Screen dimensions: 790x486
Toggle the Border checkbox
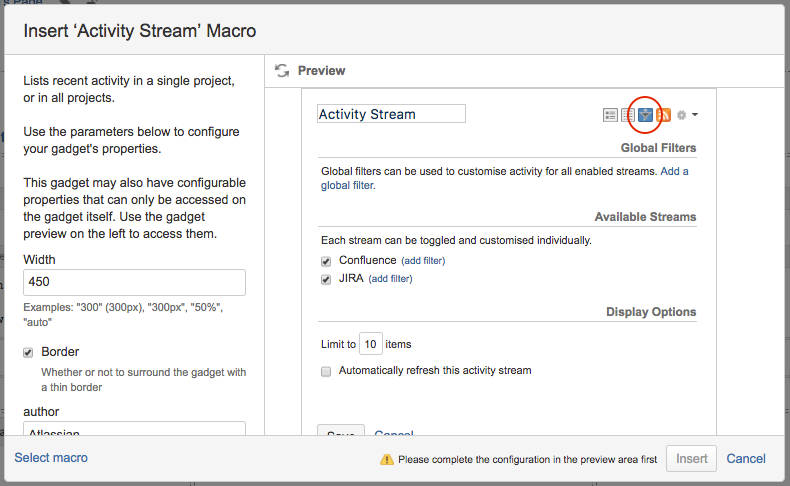28,353
